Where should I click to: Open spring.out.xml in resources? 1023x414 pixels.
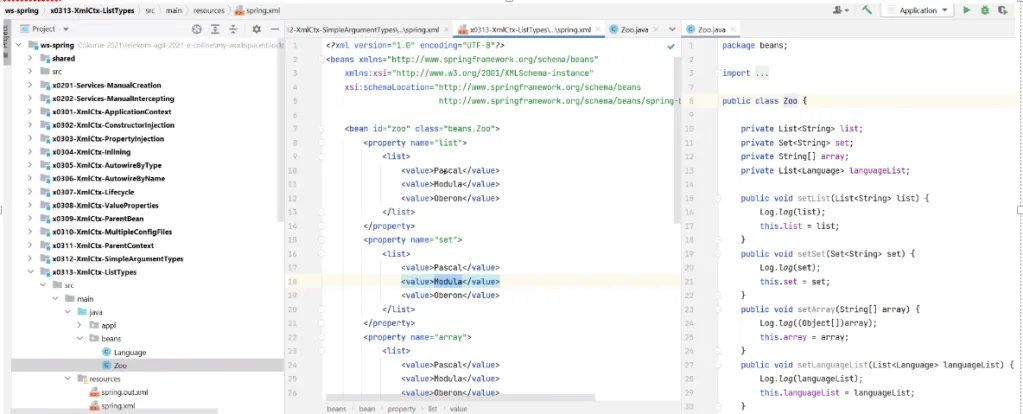(124, 392)
